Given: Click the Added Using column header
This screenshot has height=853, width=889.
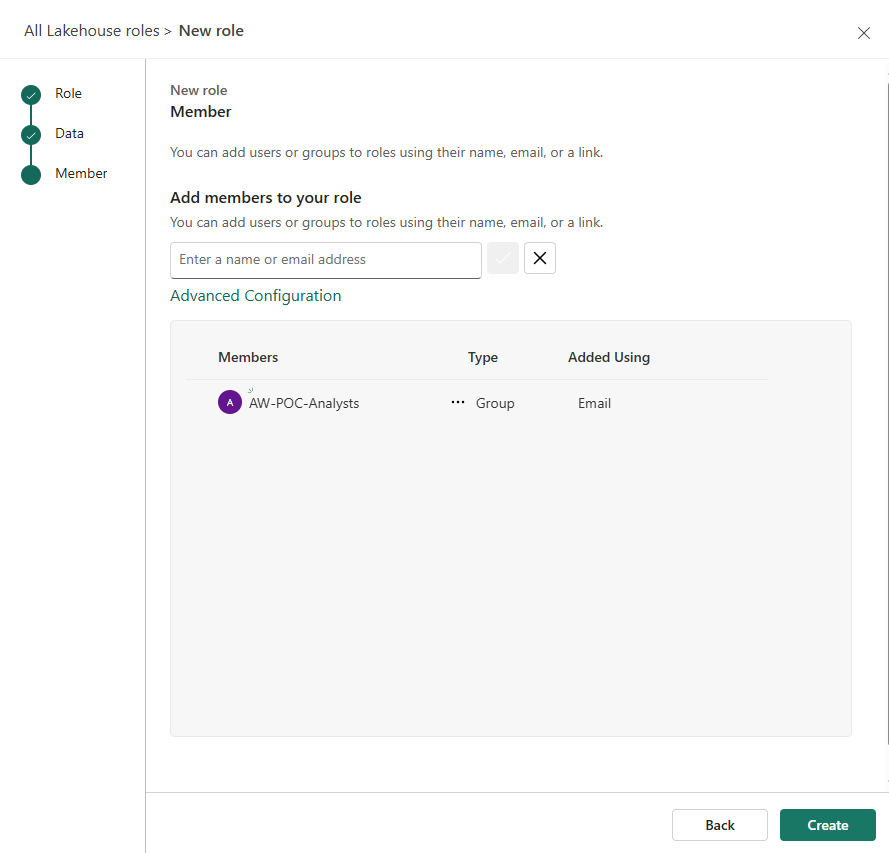Looking at the screenshot, I should 609,357.
